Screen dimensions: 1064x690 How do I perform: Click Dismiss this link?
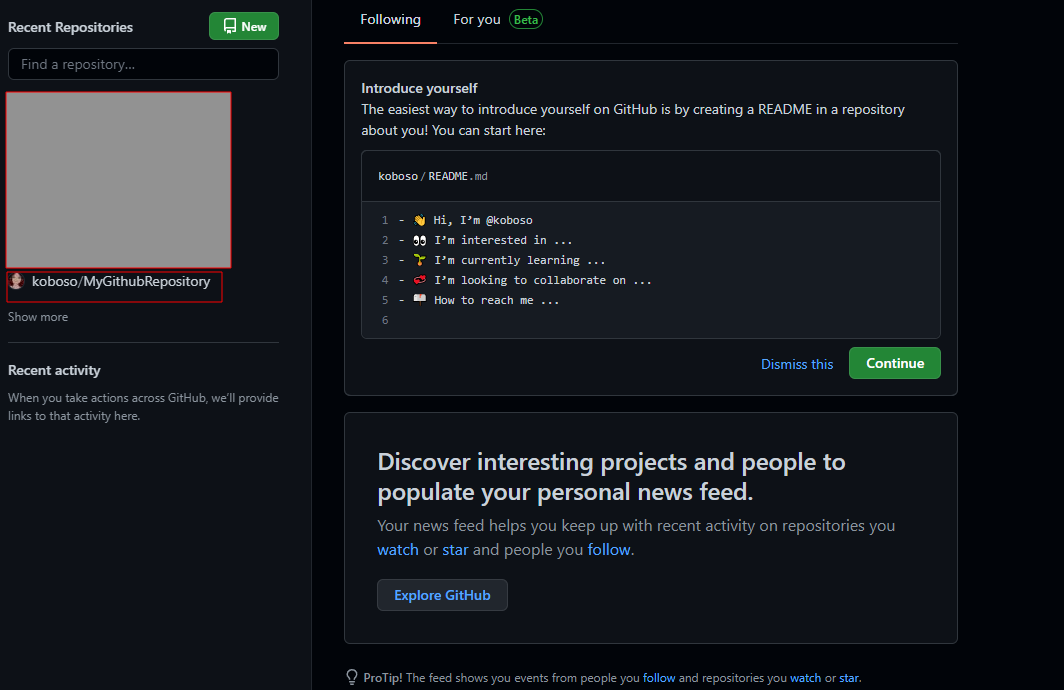[x=797, y=364]
